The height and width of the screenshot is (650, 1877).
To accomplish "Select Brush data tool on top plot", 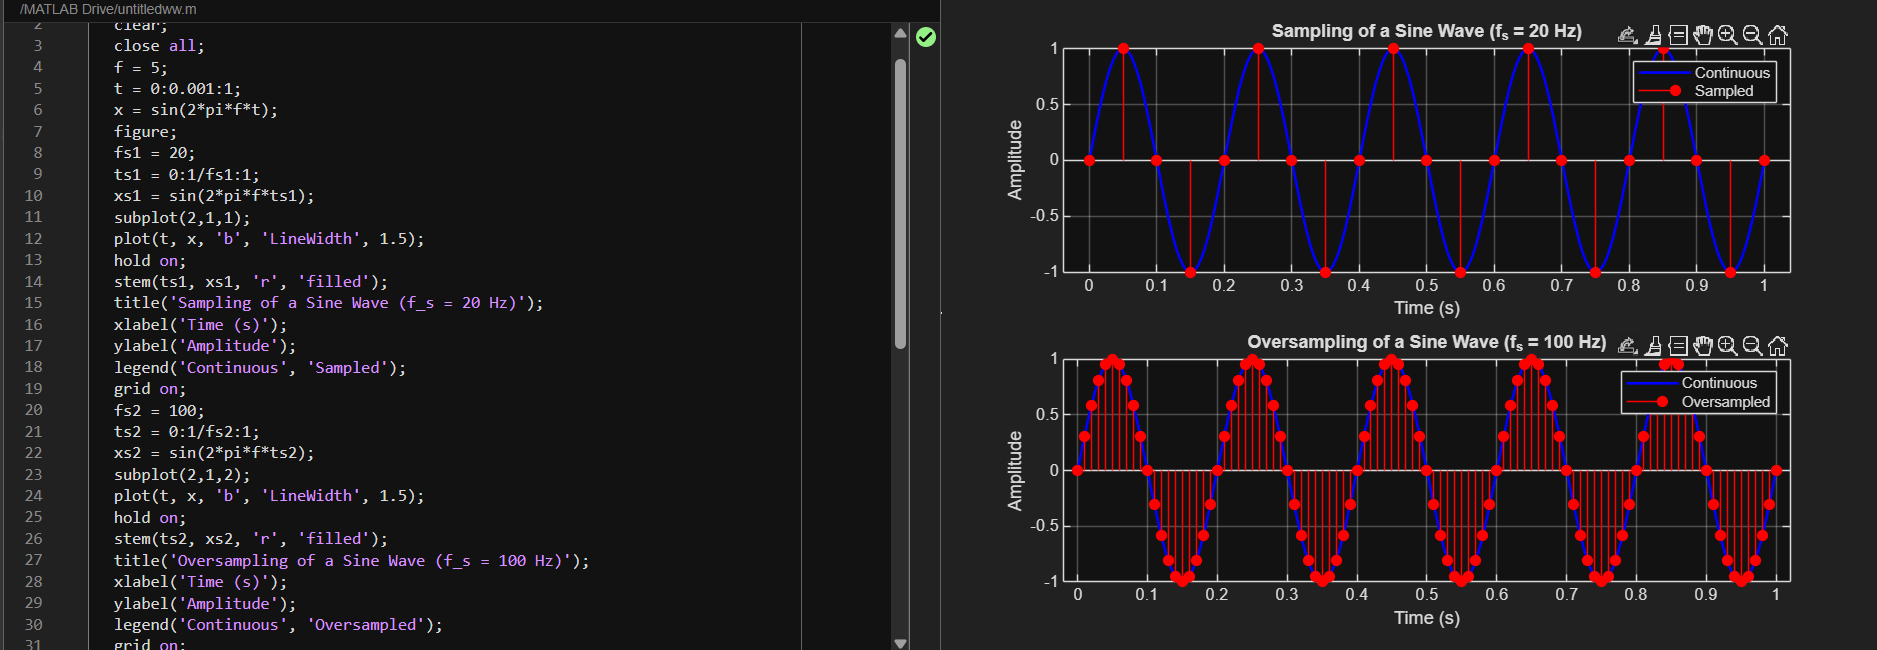I will click(1653, 35).
